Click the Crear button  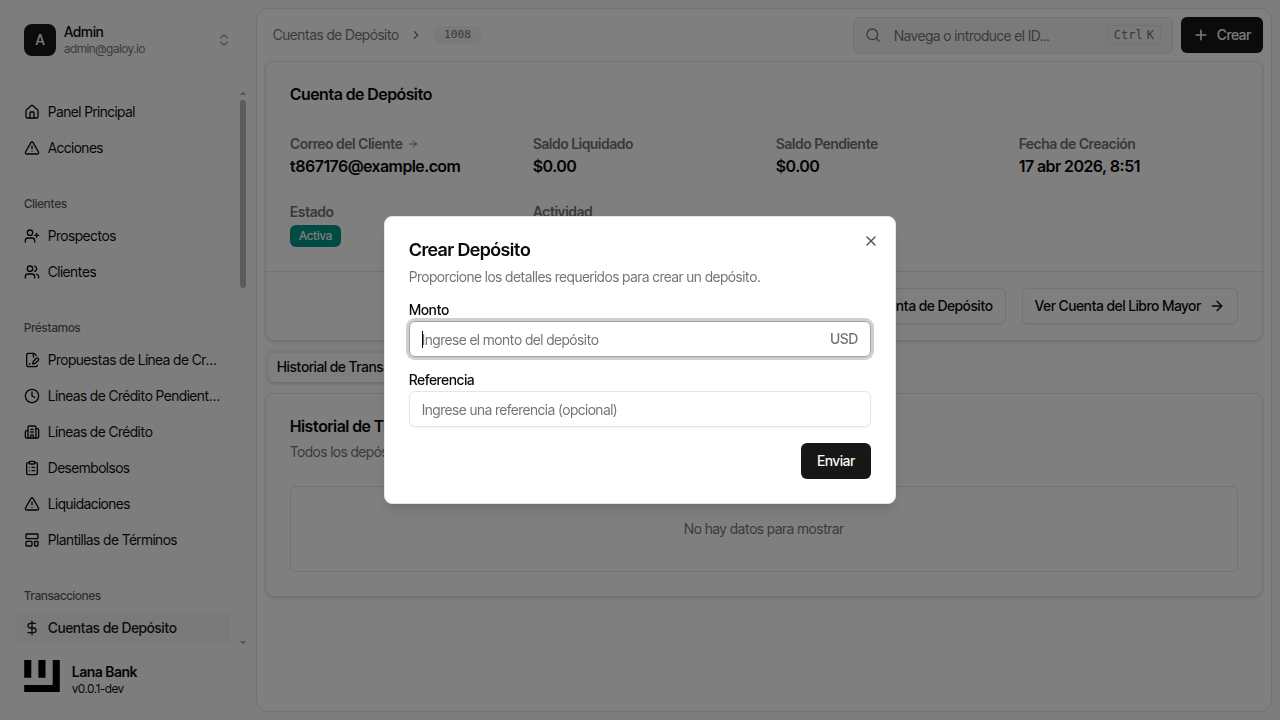[1221, 34]
